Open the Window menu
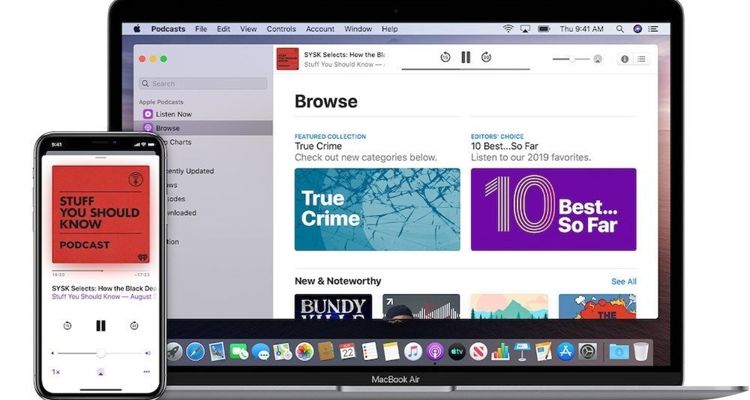Screen dimensions: 750x400 (x=358, y=29)
